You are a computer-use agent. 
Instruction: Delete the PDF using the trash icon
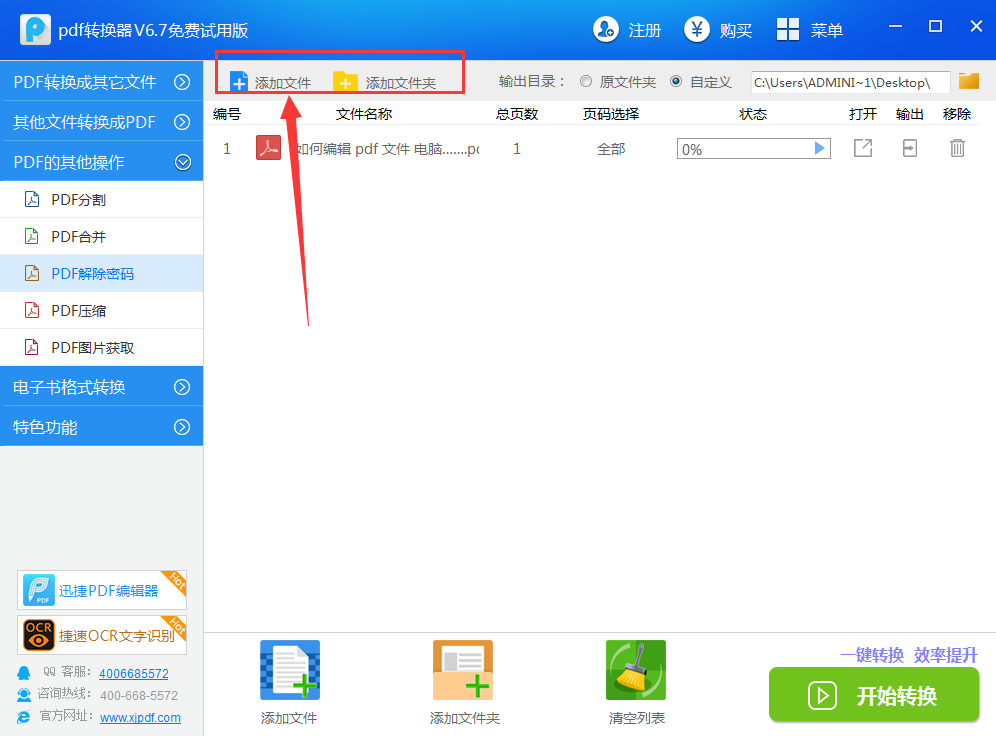coord(957,148)
